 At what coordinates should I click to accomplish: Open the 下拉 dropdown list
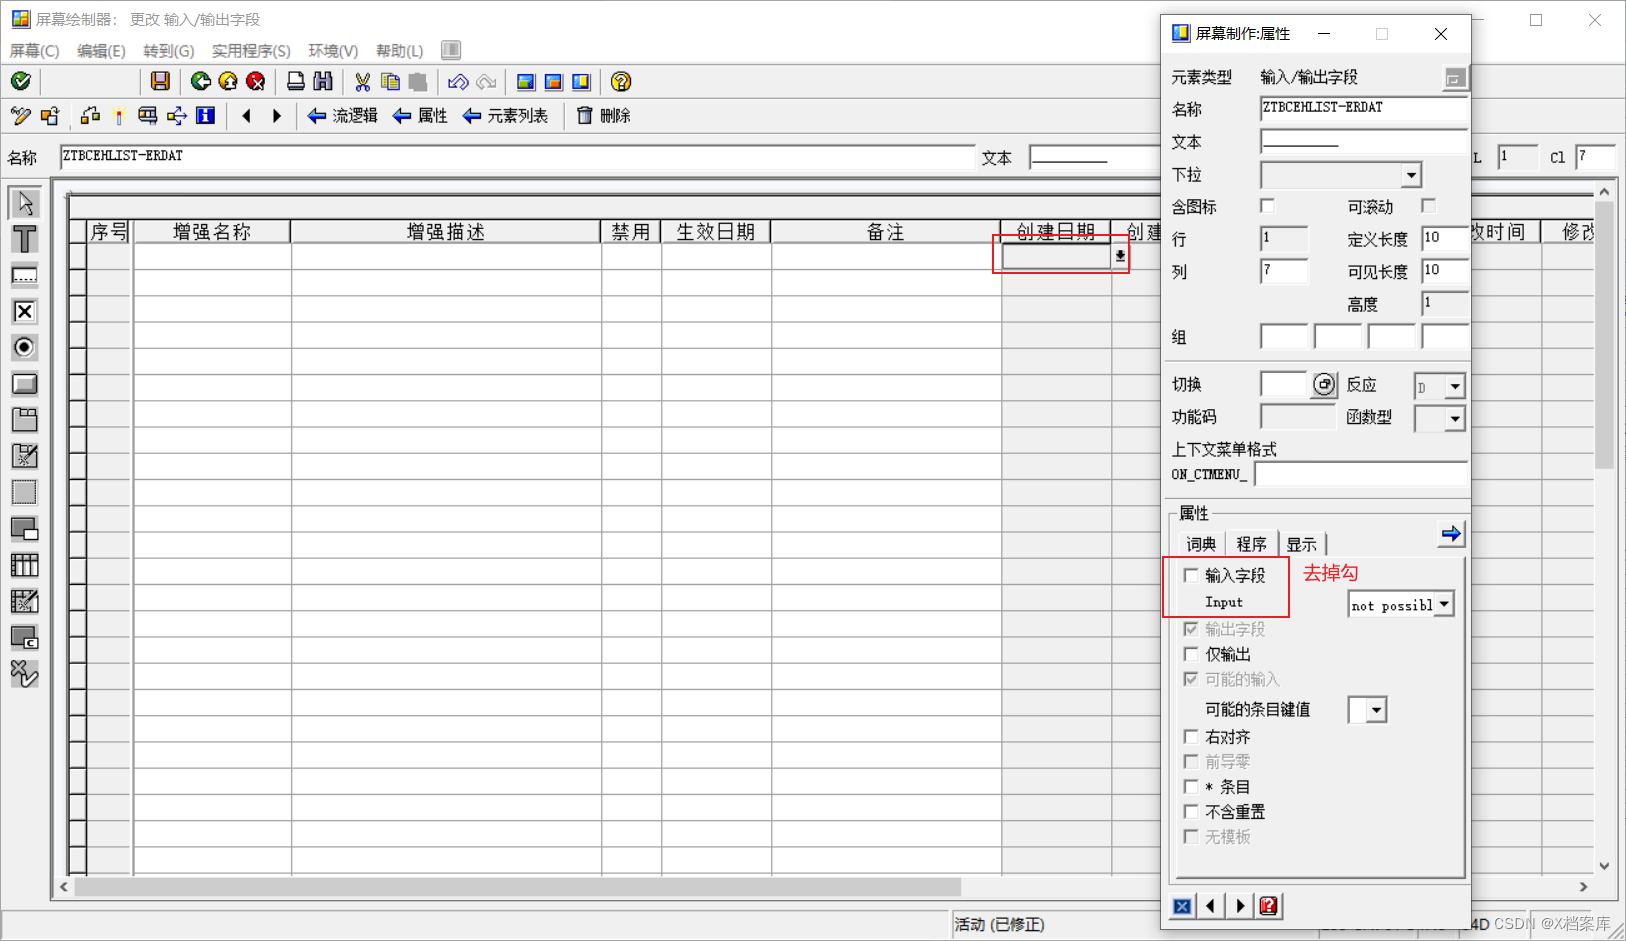[x=1411, y=175]
